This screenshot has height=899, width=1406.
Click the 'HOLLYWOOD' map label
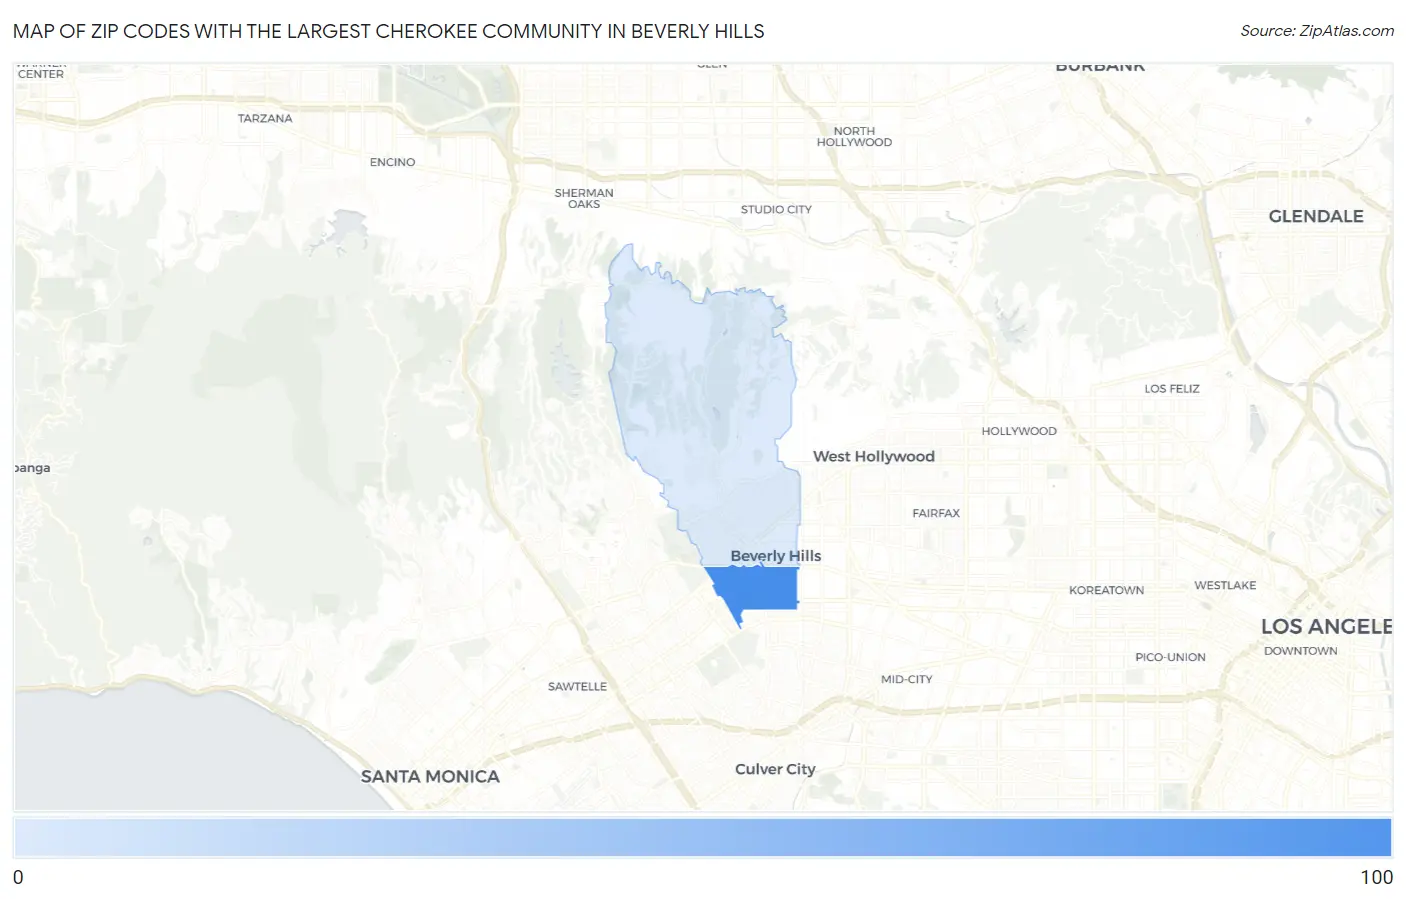[x=1019, y=431]
